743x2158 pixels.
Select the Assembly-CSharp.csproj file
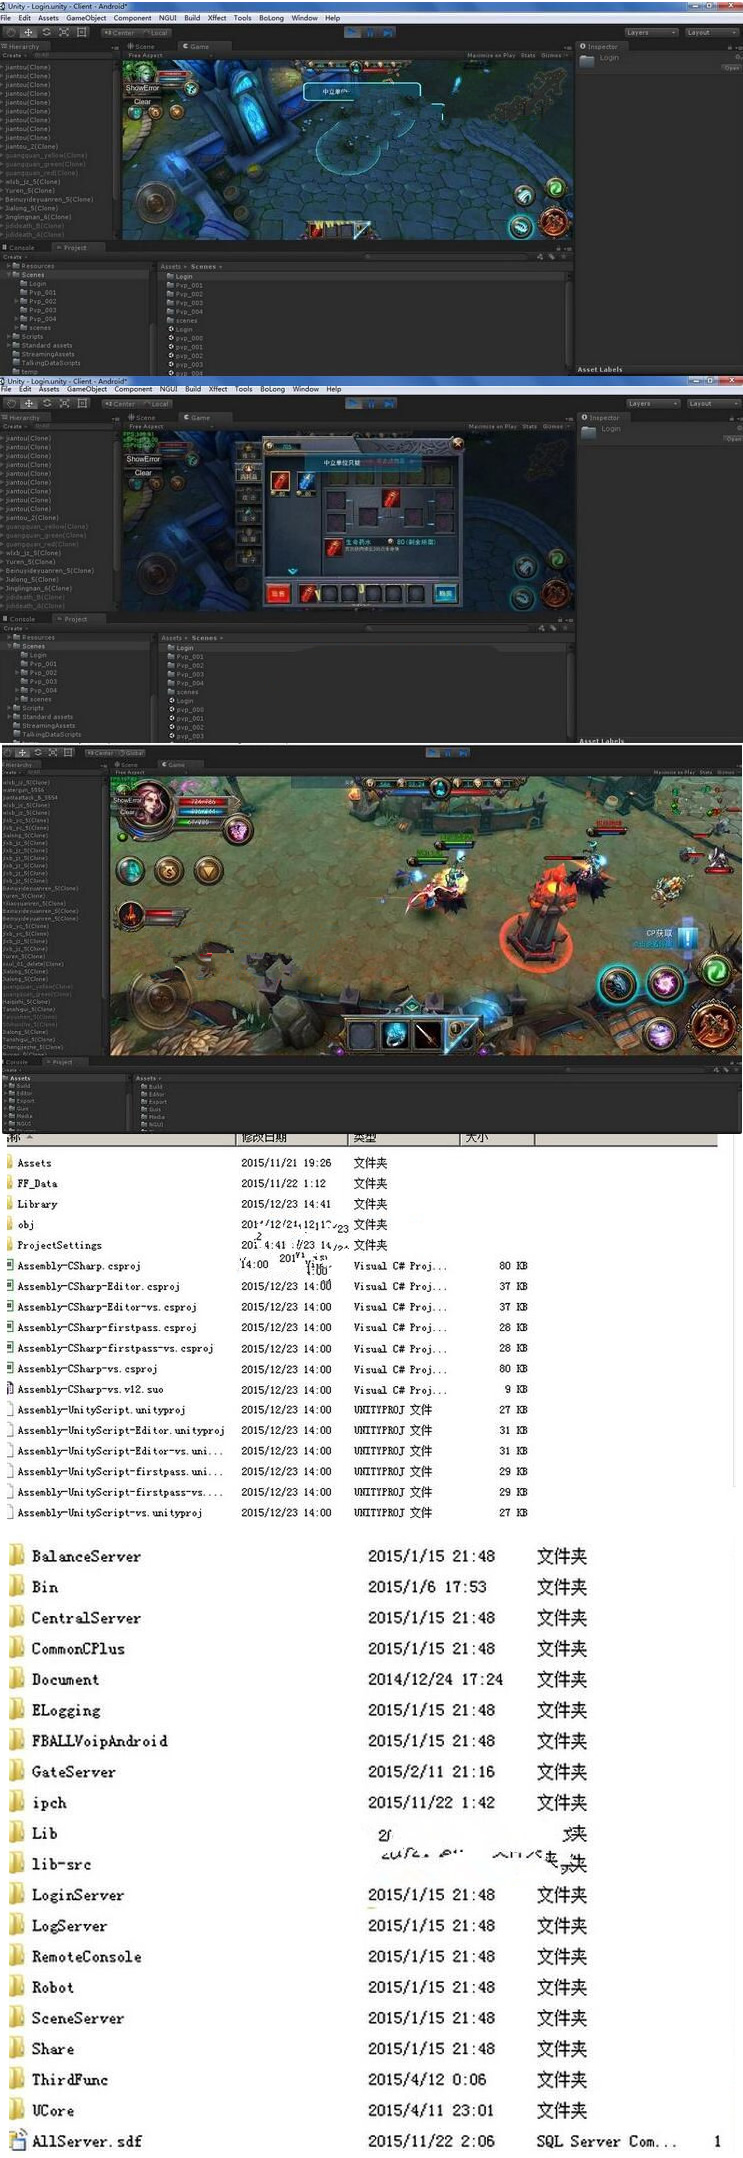pyautogui.click(x=78, y=1266)
